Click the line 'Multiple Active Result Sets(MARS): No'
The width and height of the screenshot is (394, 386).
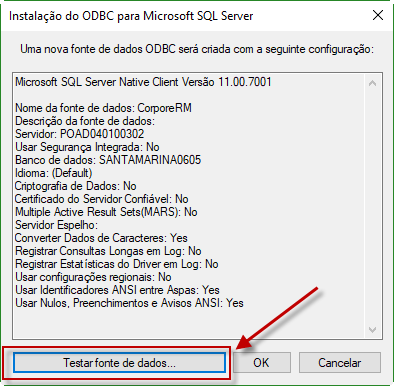coord(106,212)
